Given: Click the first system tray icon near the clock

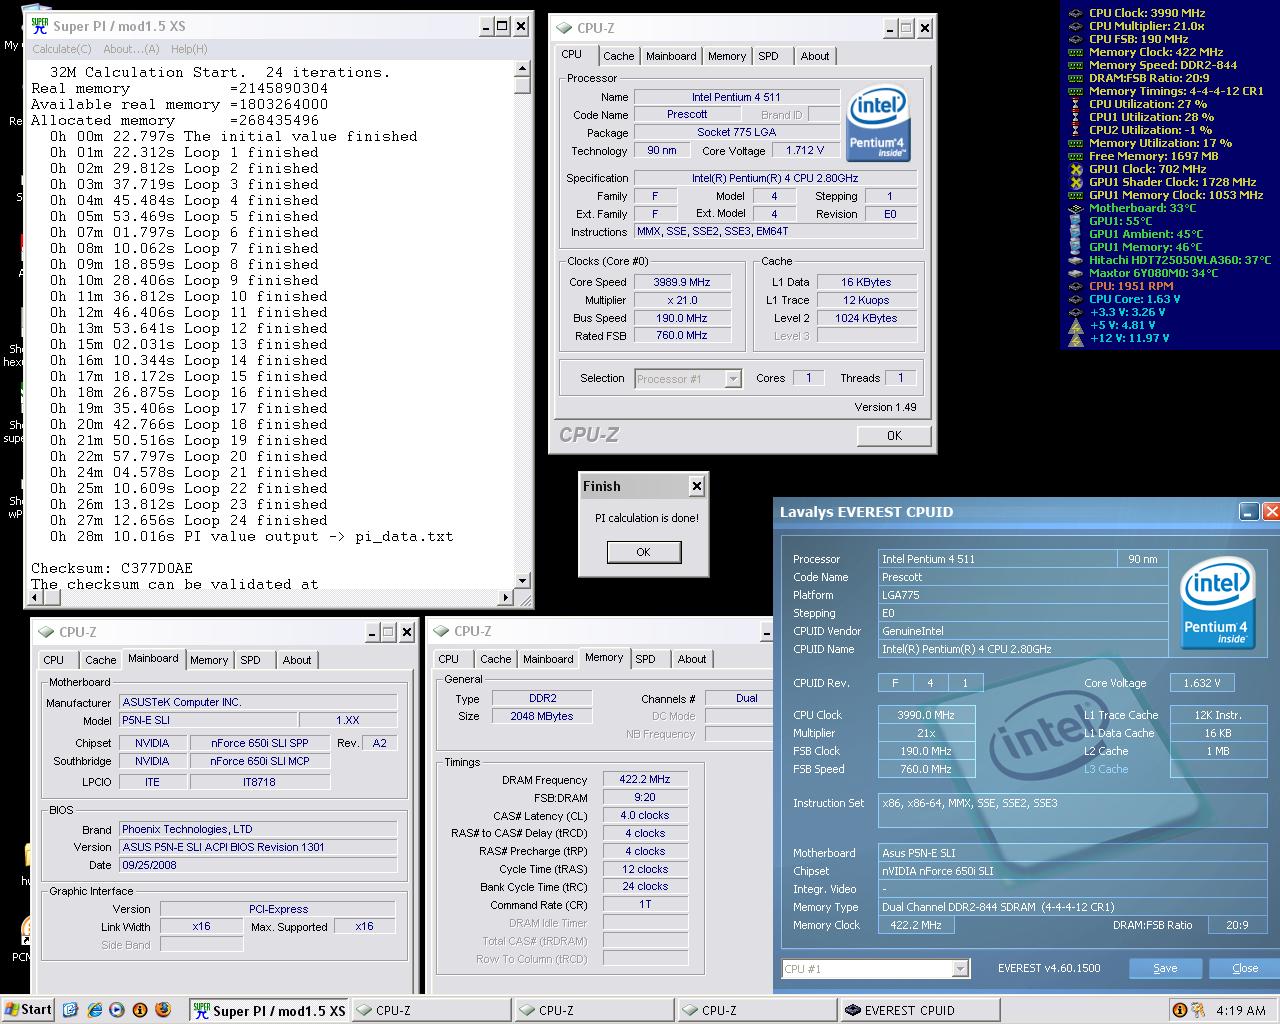Looking at the screenshot, I should 1180,1010.
